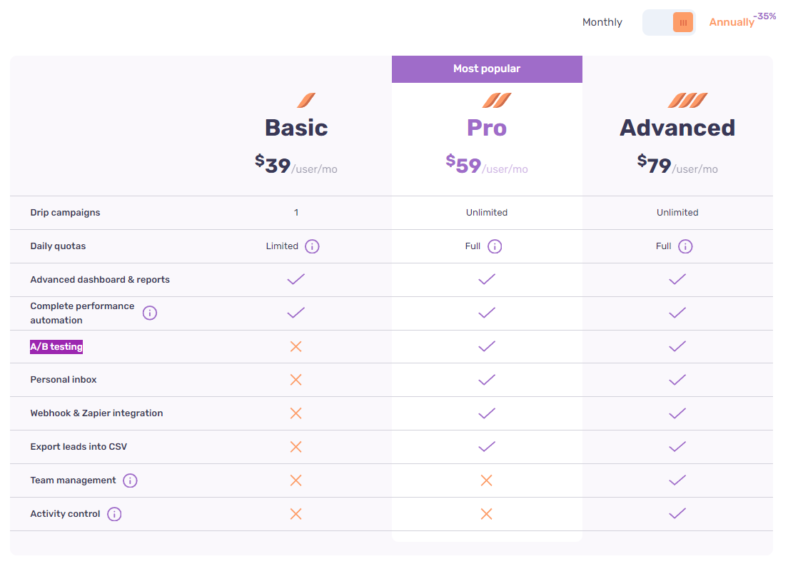The height and width of the screenshot is (564, 788).
Task: Click the Pro plan title
Action: 487,128
